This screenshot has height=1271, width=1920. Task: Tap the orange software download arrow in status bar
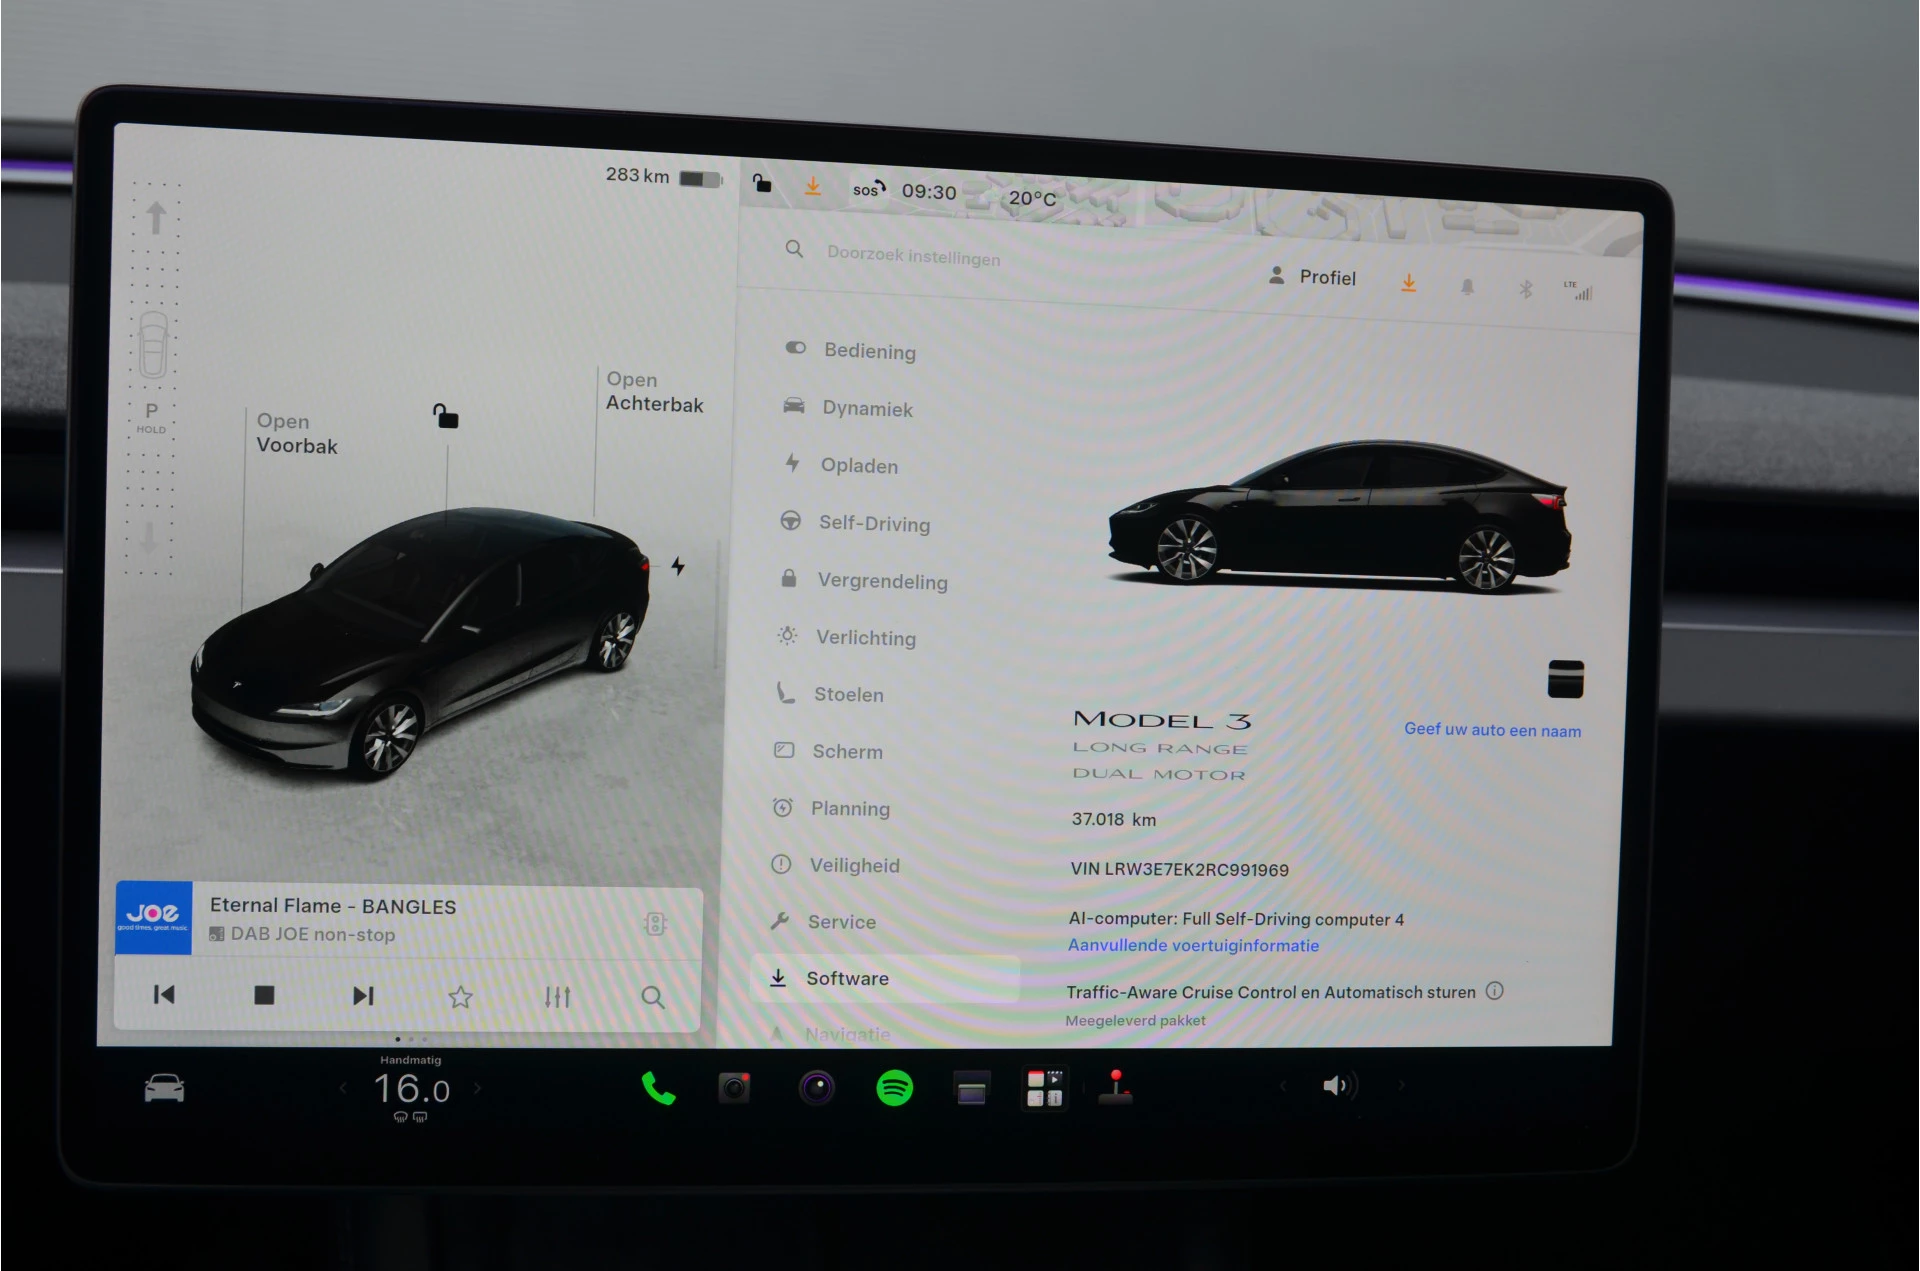(x=813, y=186)
